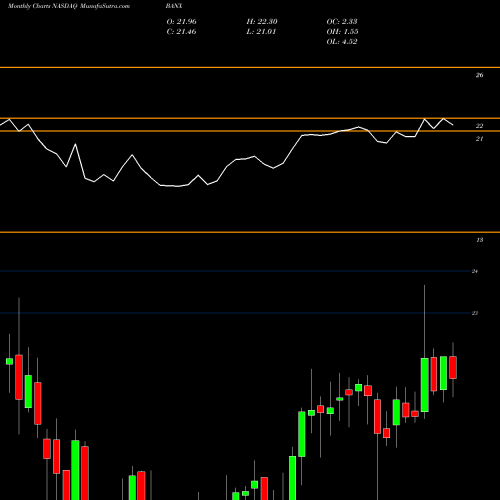Viewport: 500px width, 500px height.
Task: Click the '24' candlestick axis label
Action: [475, 271]
